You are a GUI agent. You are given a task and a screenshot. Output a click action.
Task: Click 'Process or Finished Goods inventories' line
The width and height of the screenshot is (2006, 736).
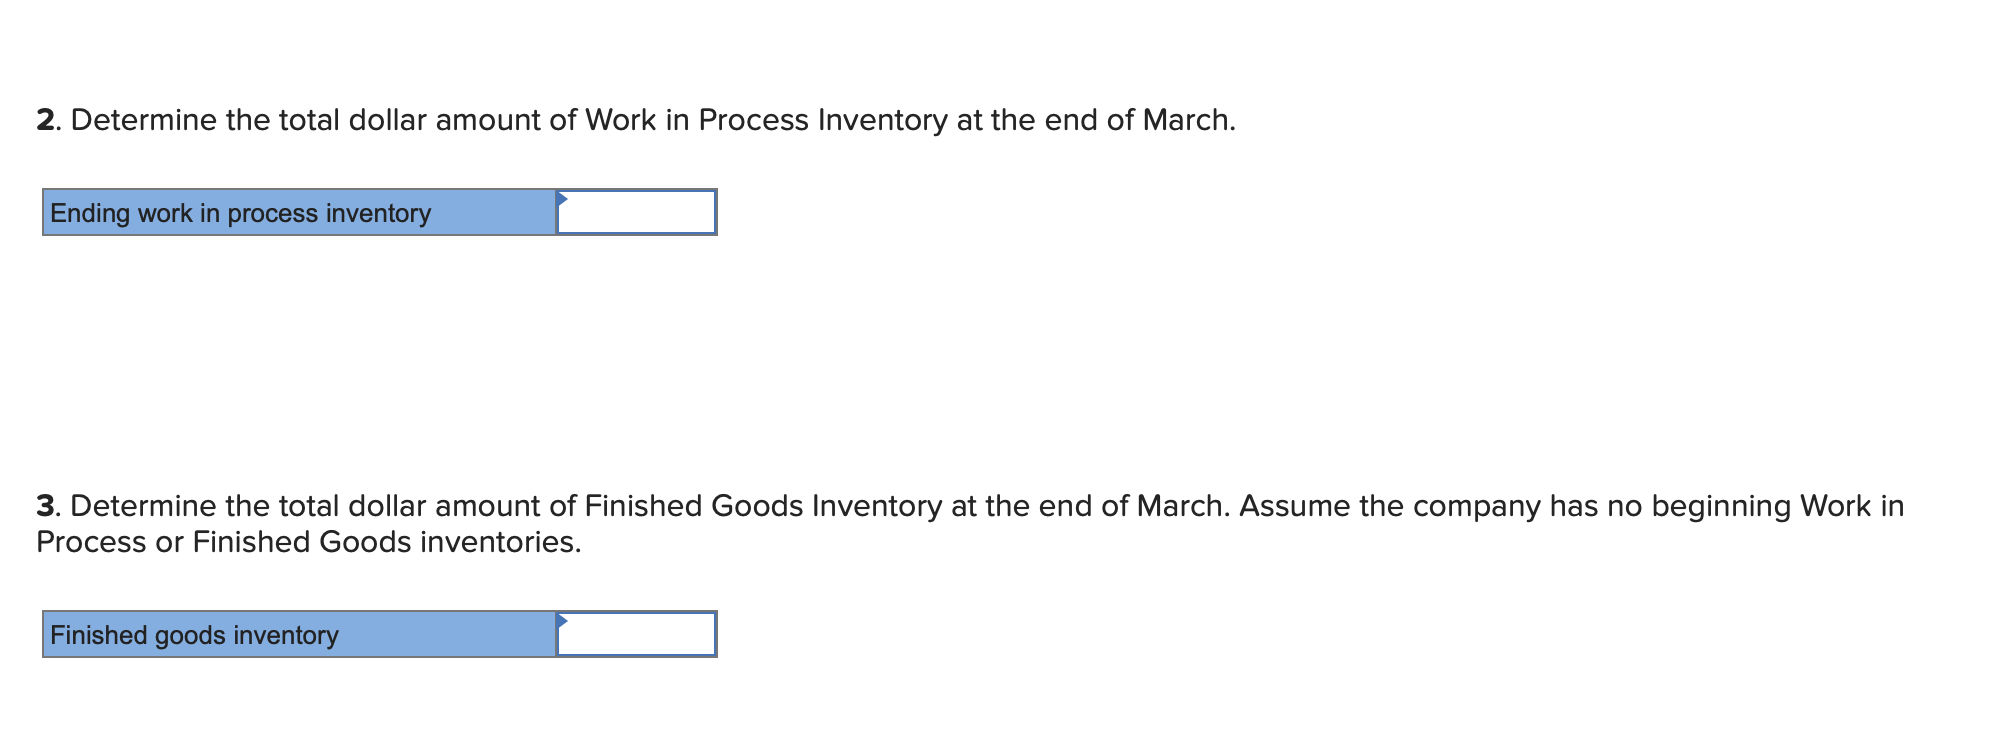pos(308,543)
